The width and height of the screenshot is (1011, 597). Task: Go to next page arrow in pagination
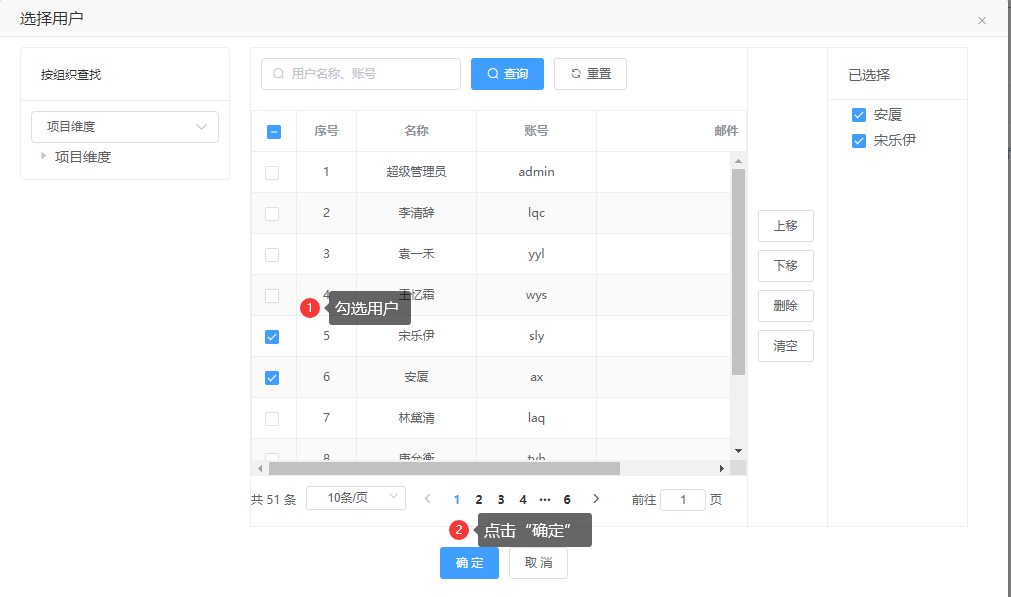(x=596, y=499)
